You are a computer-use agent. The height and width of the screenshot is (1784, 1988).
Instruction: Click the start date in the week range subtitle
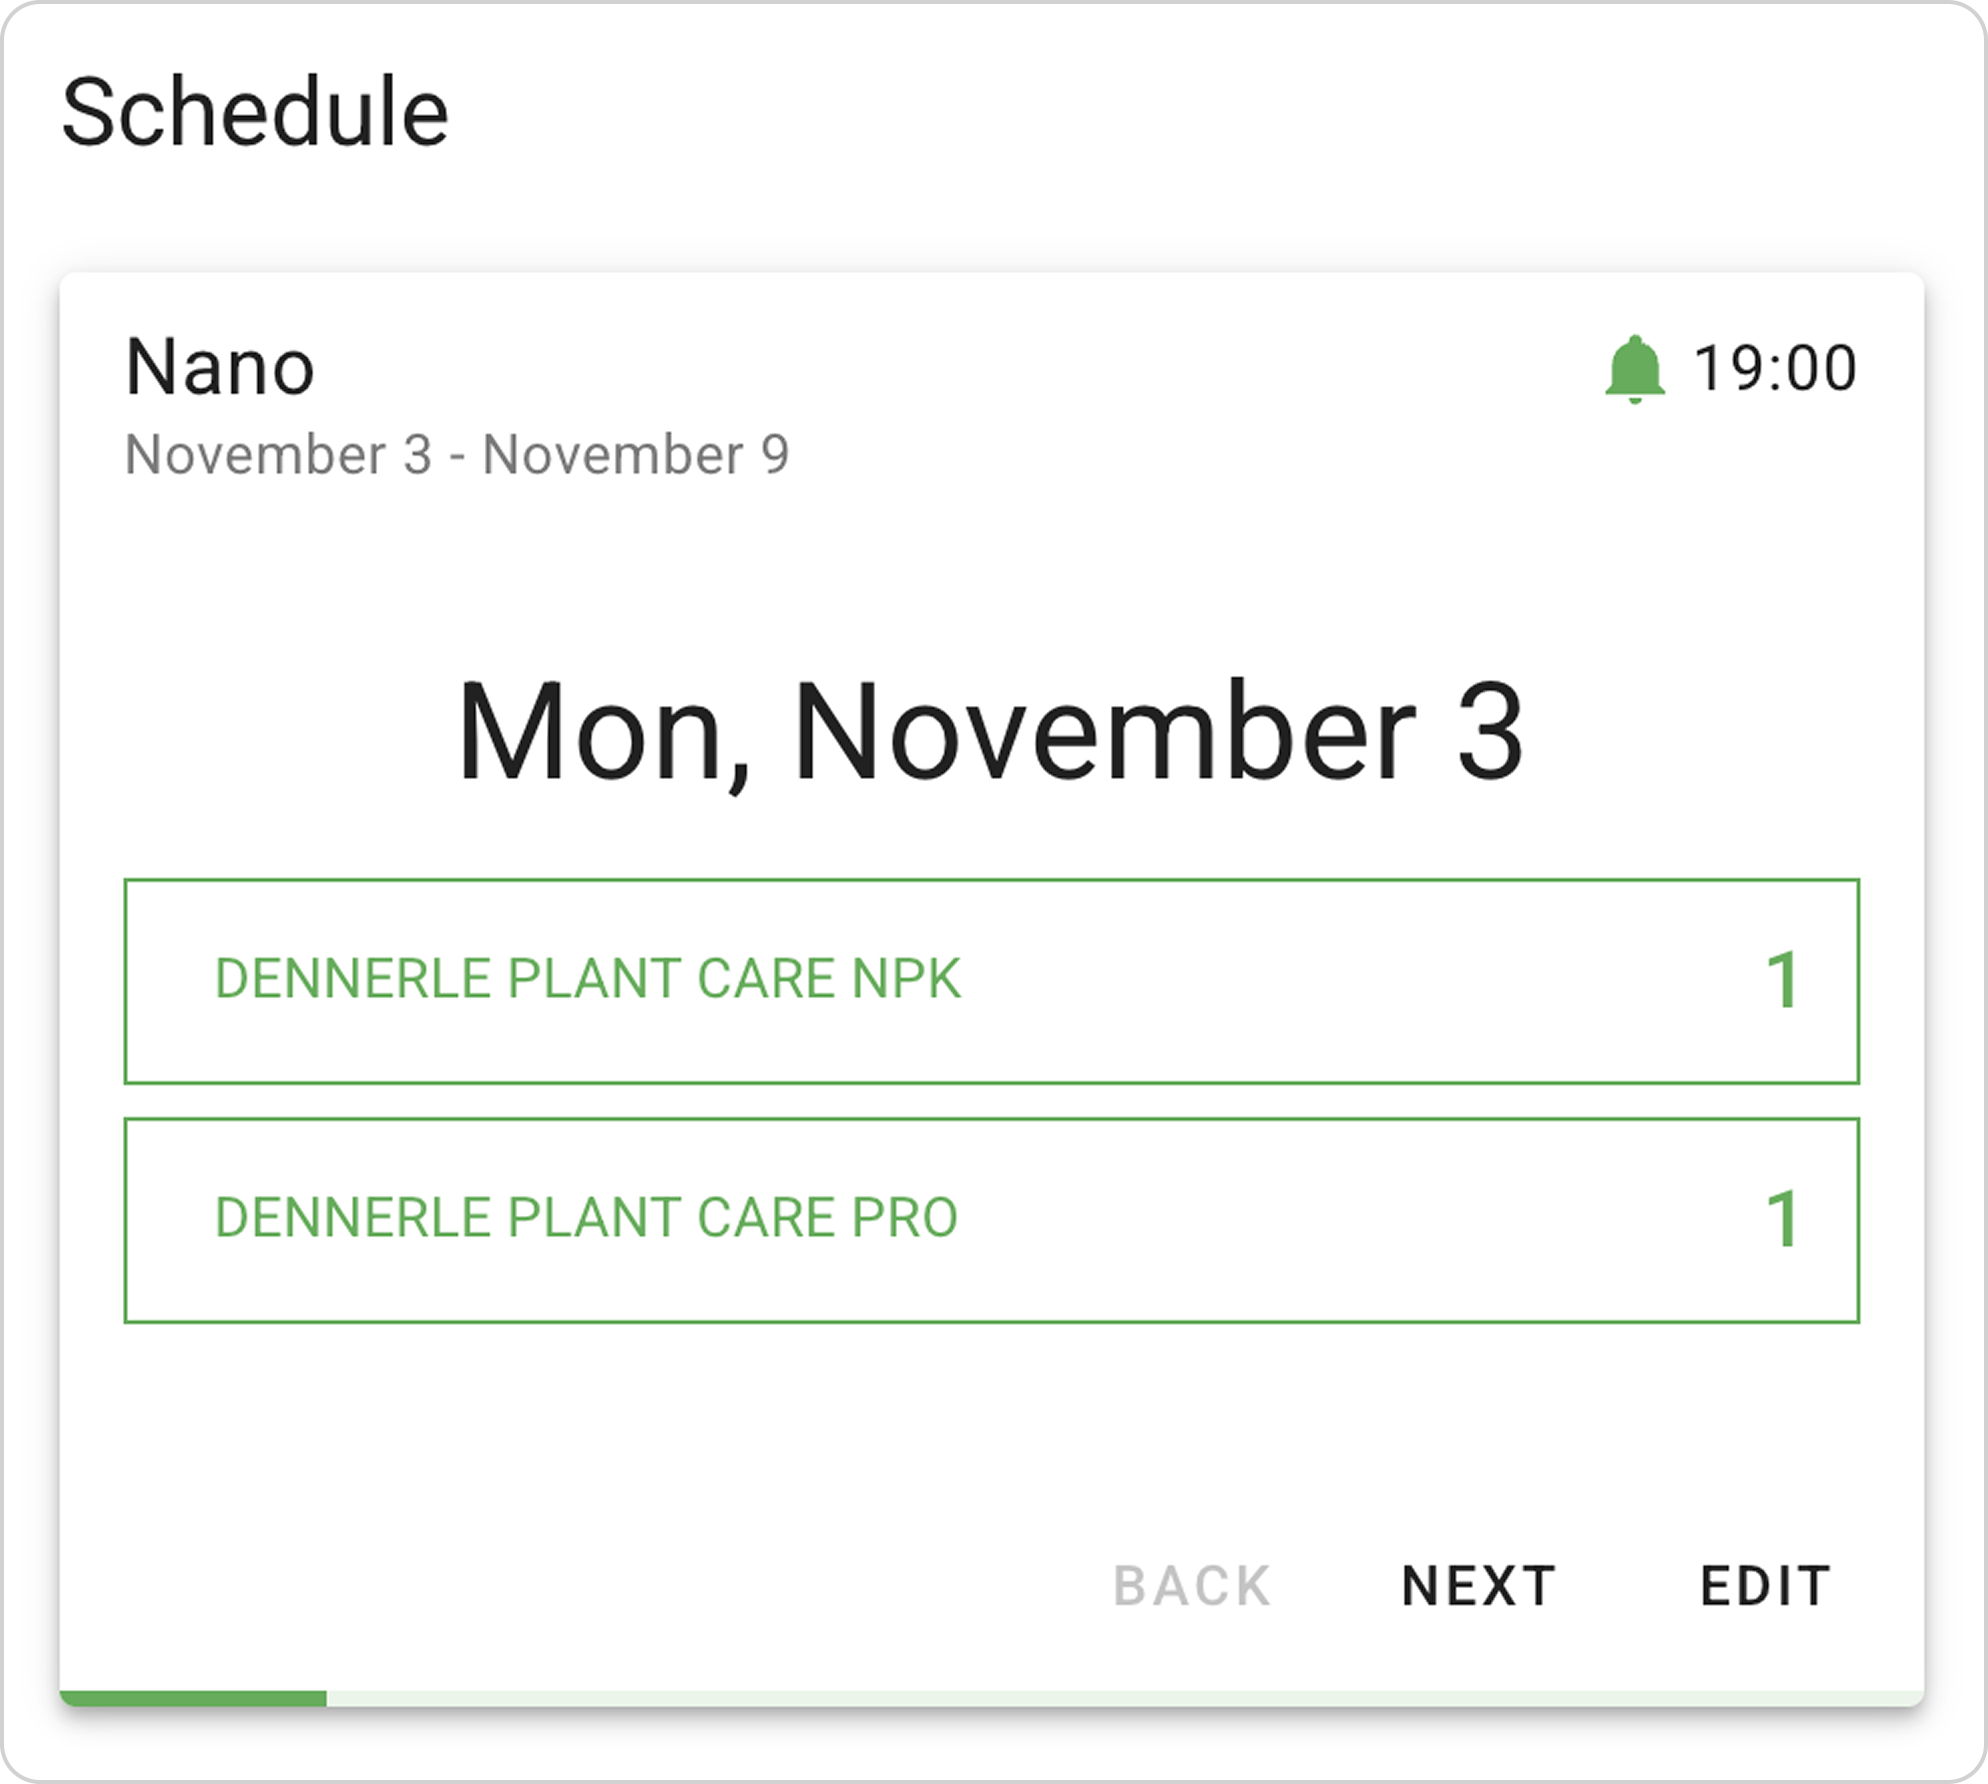coord(278,455)
